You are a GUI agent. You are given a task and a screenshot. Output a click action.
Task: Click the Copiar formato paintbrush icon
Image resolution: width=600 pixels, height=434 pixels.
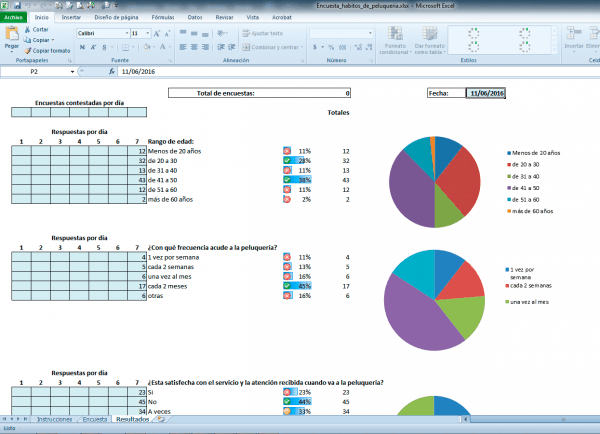(28, 51)
